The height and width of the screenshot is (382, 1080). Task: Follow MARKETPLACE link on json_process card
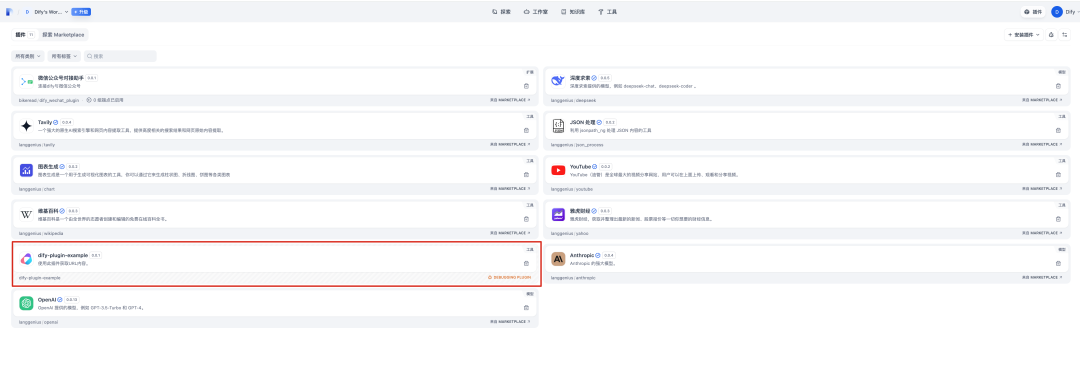point(1043,145)
